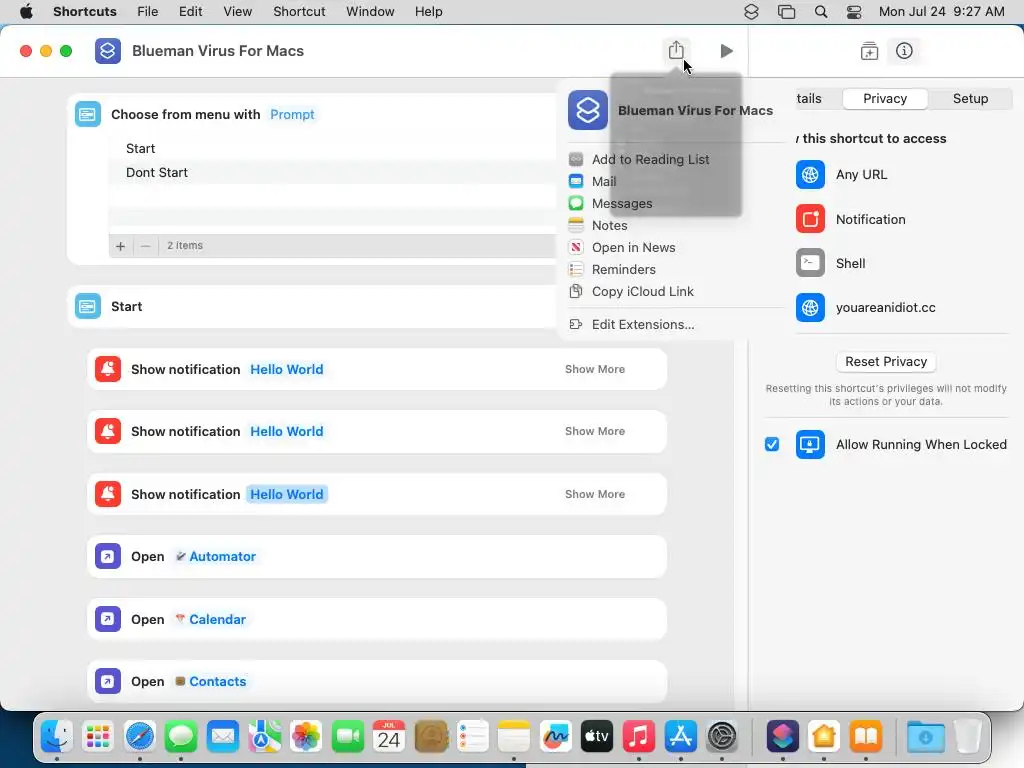Click the youareanidiot.cc globe icon
1024x768 pixels.
pos(810,308)
